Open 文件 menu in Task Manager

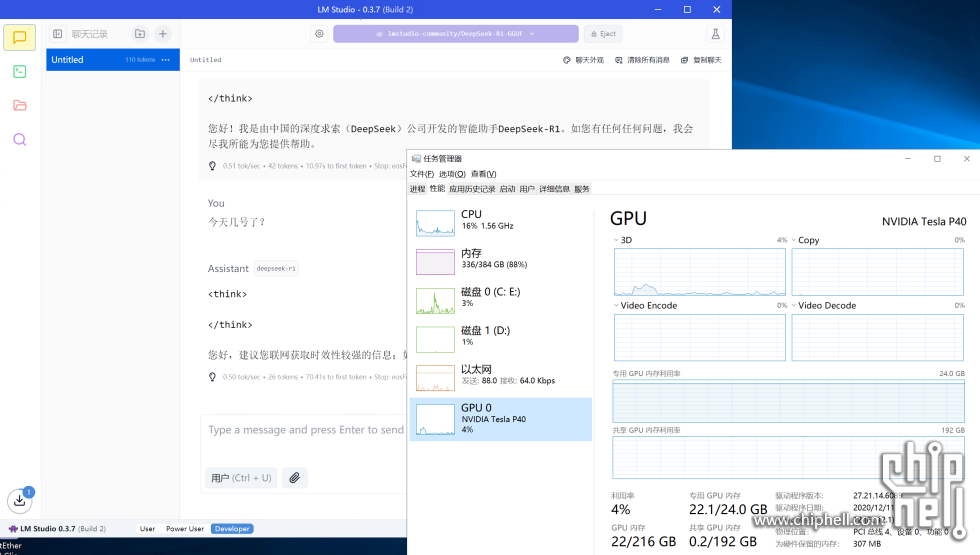(422, 174)
